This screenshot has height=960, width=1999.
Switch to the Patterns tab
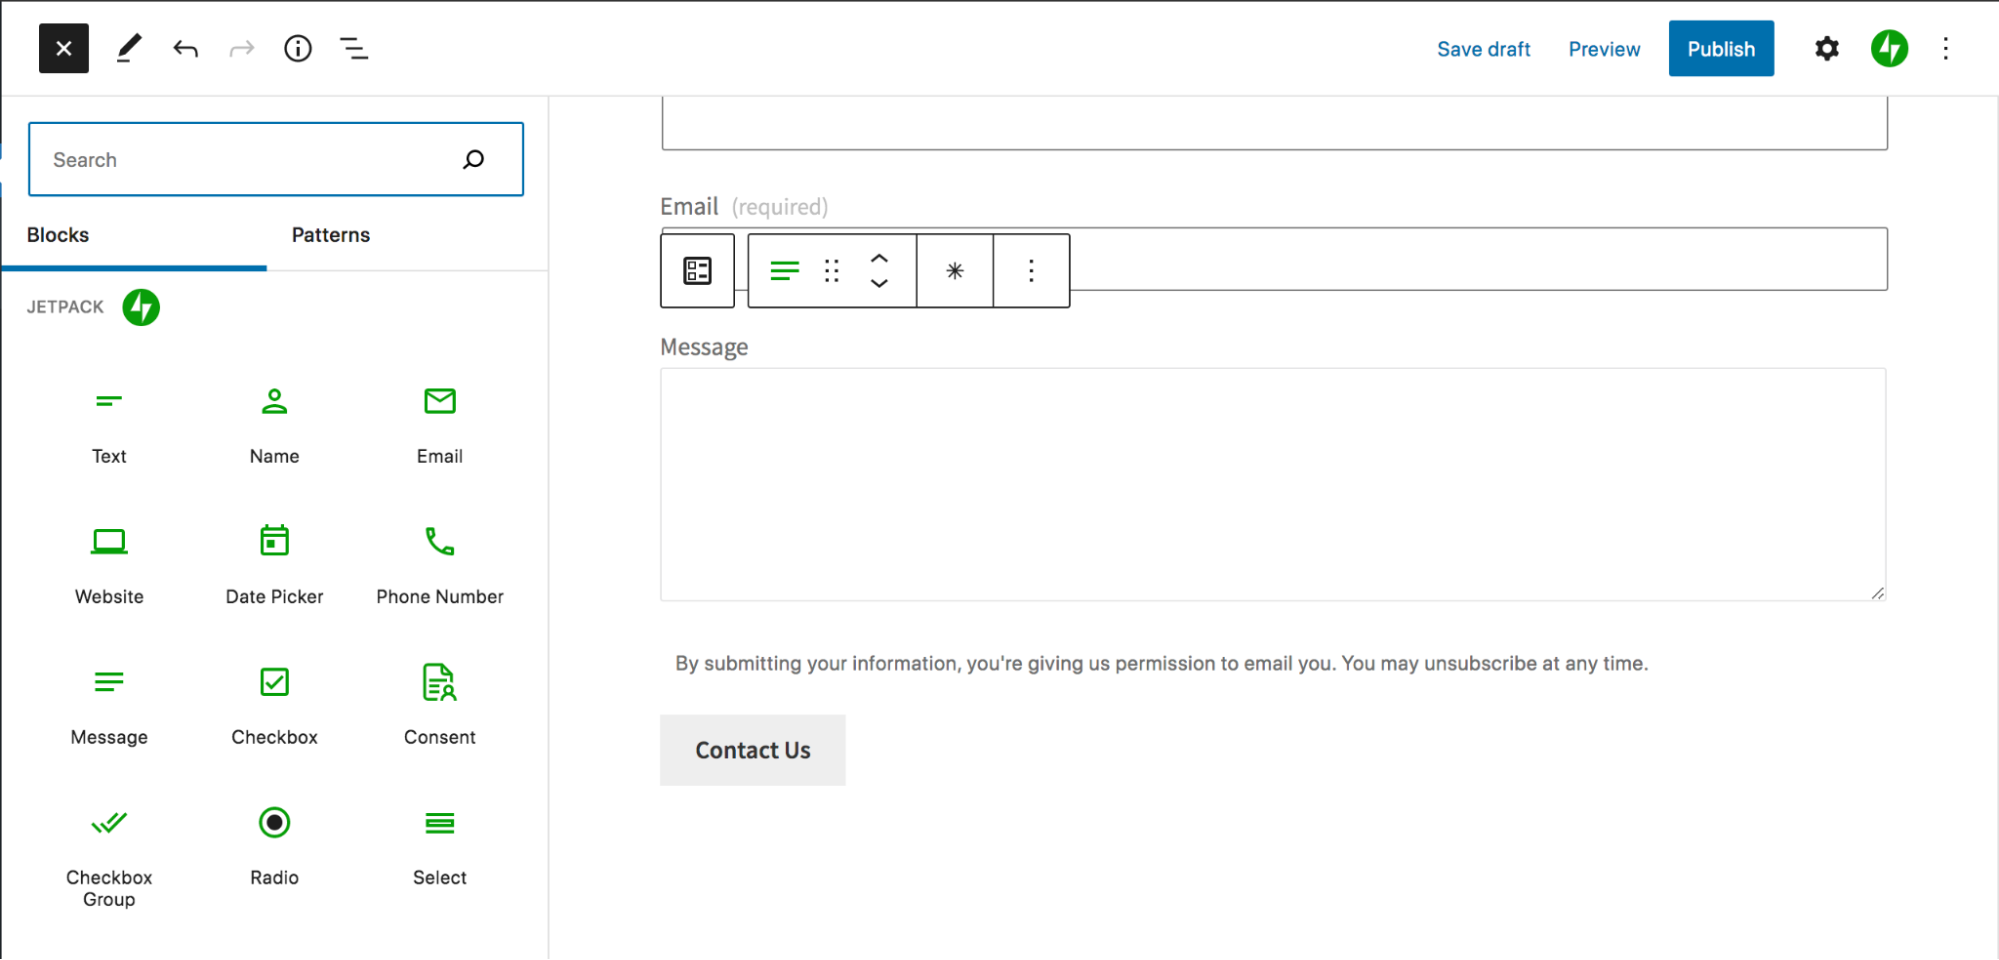(331, 235)
